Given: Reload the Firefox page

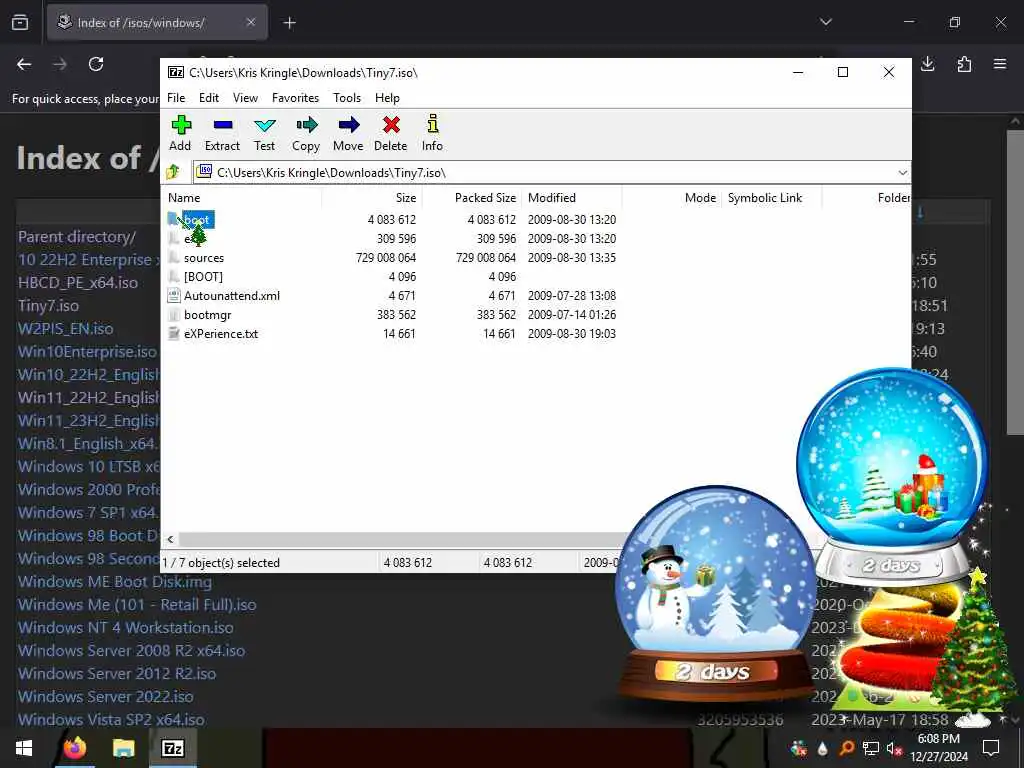Looking at the screenshot, I should coord(96,64).
